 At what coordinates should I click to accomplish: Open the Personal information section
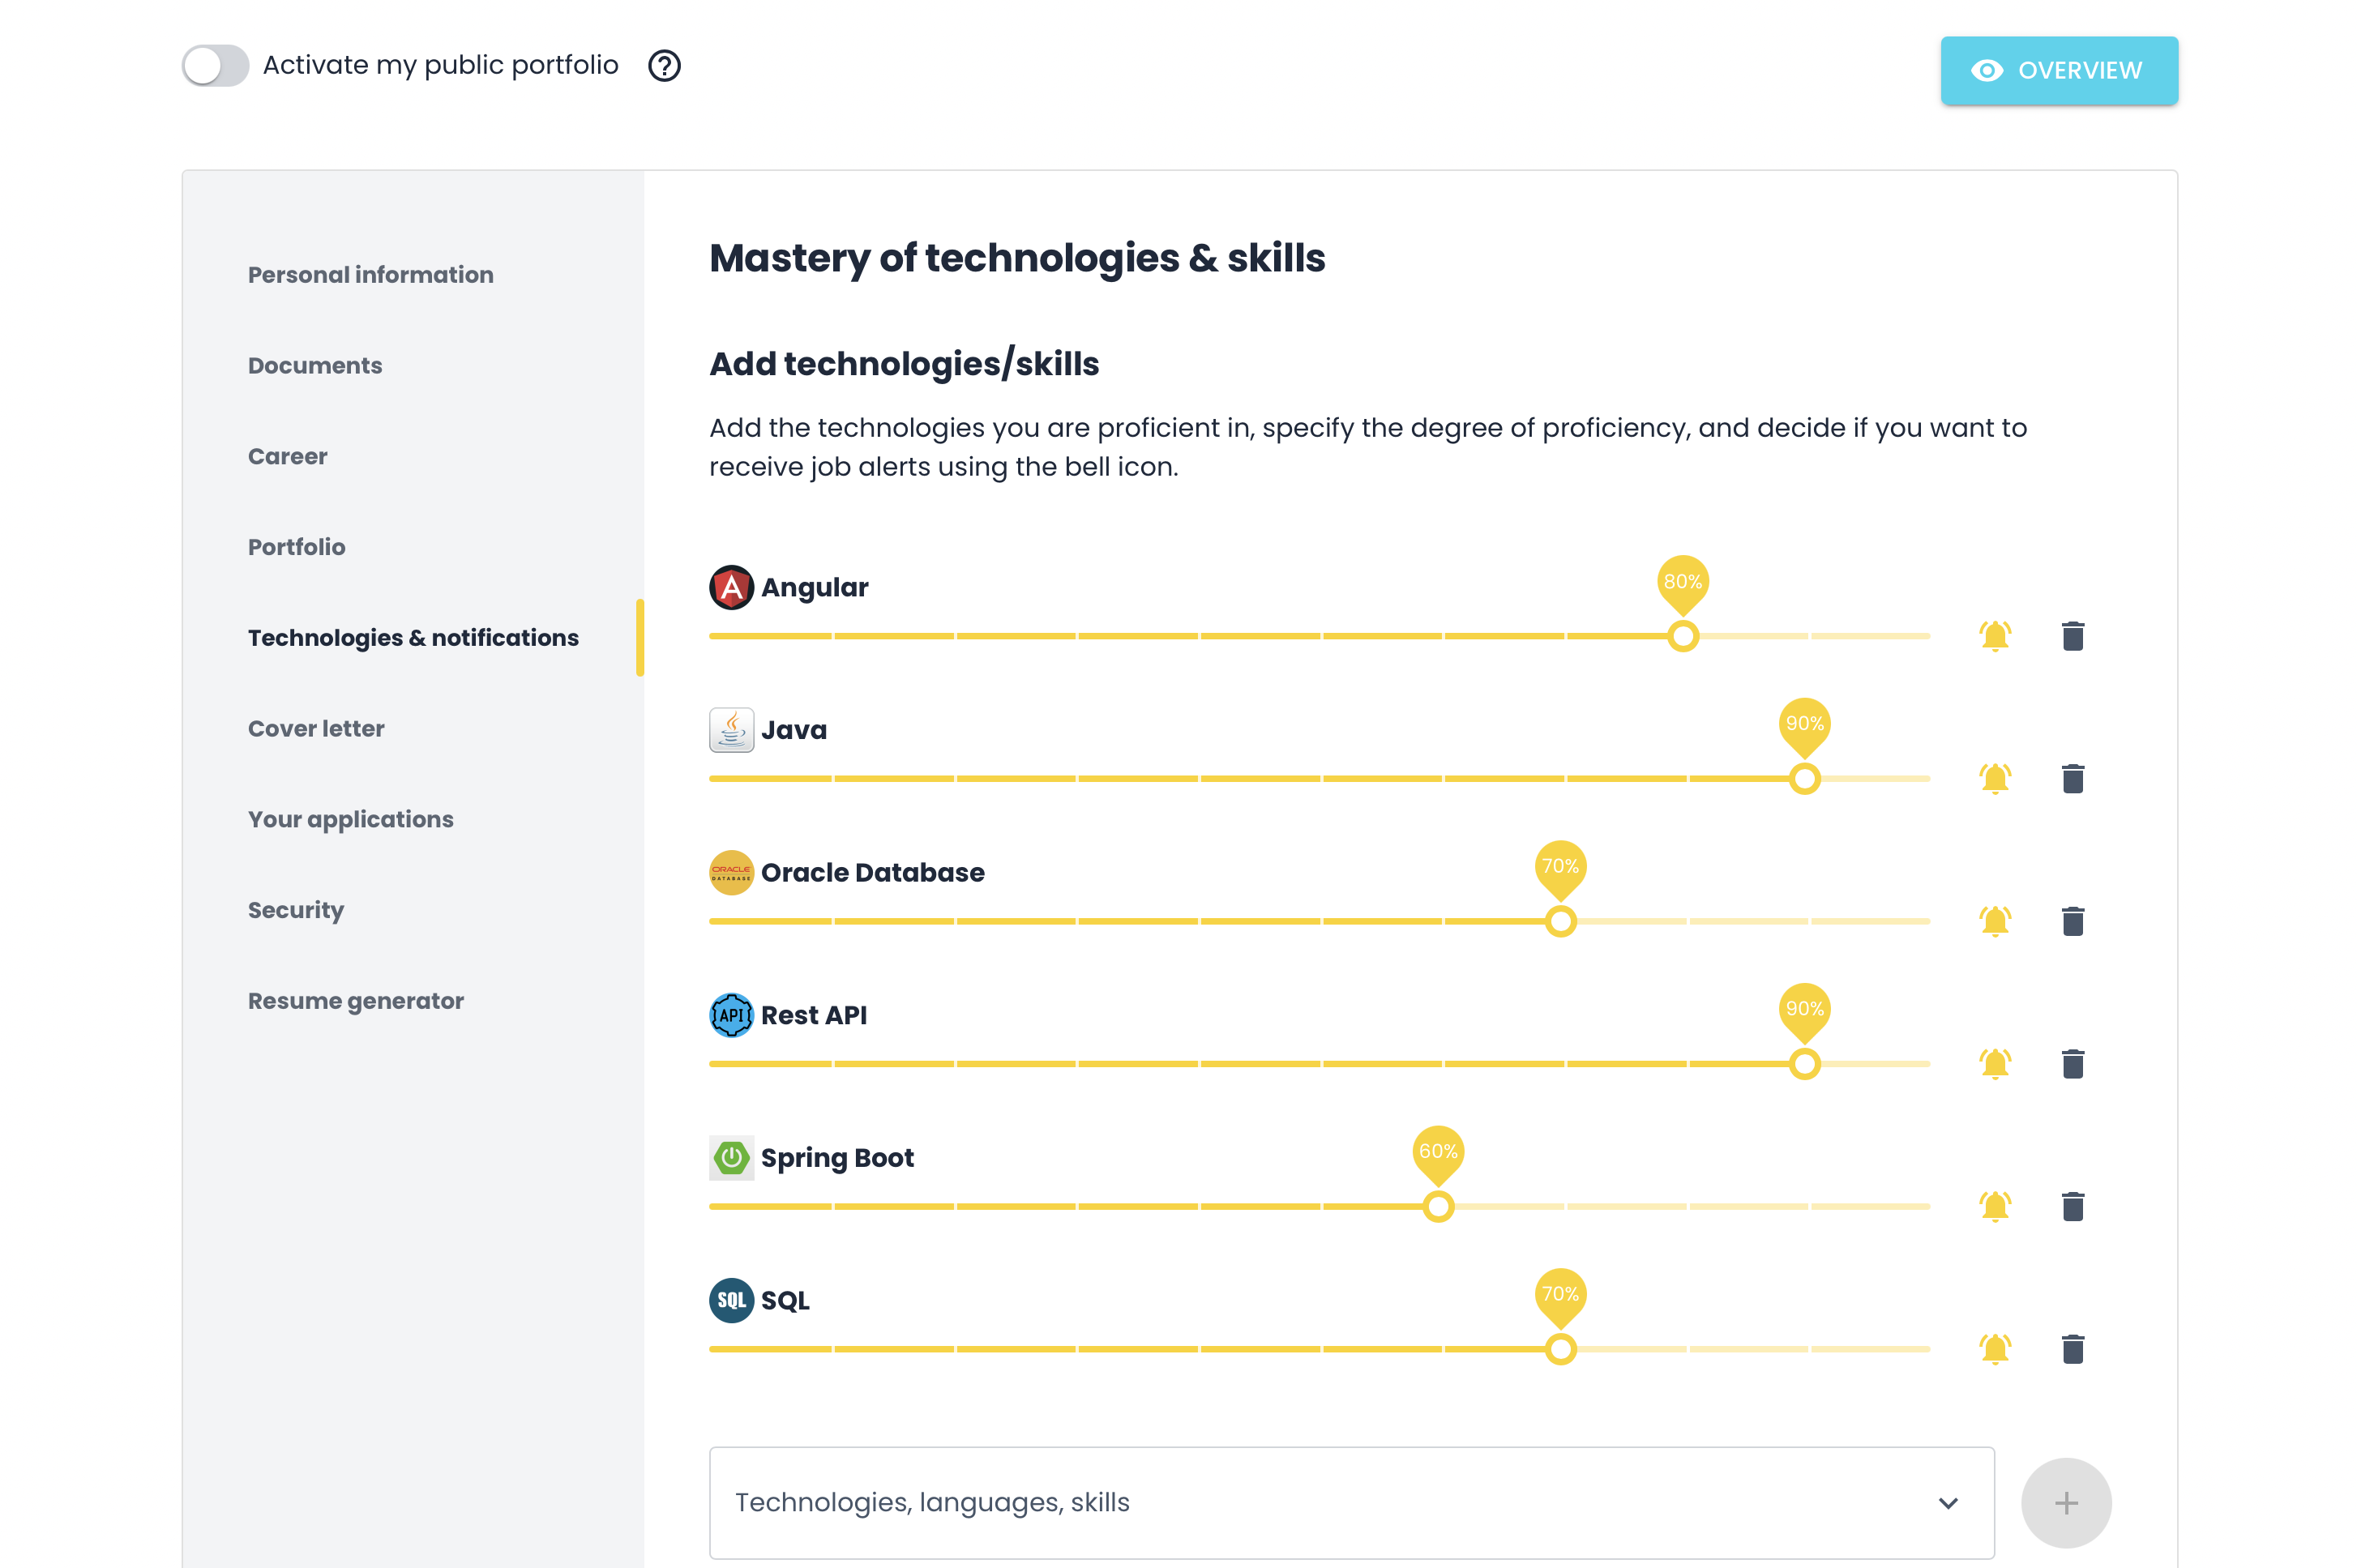click(x=370, y=275)
